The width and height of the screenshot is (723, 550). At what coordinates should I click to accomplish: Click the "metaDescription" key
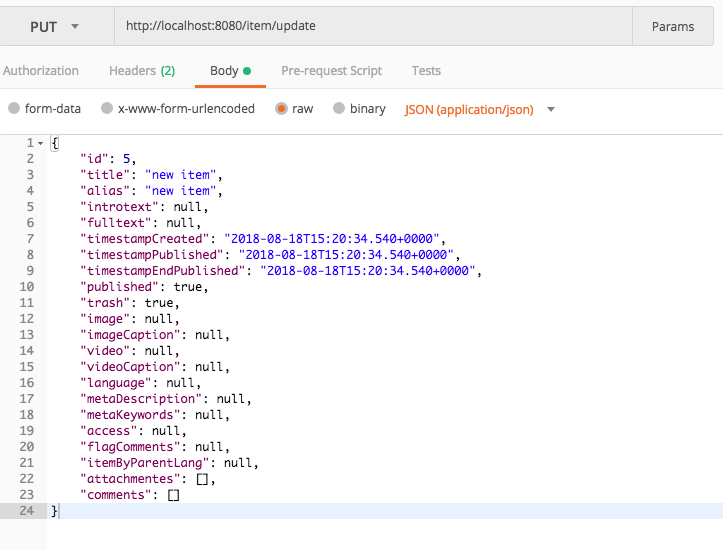pyautogui.click(x=141, y=399)
